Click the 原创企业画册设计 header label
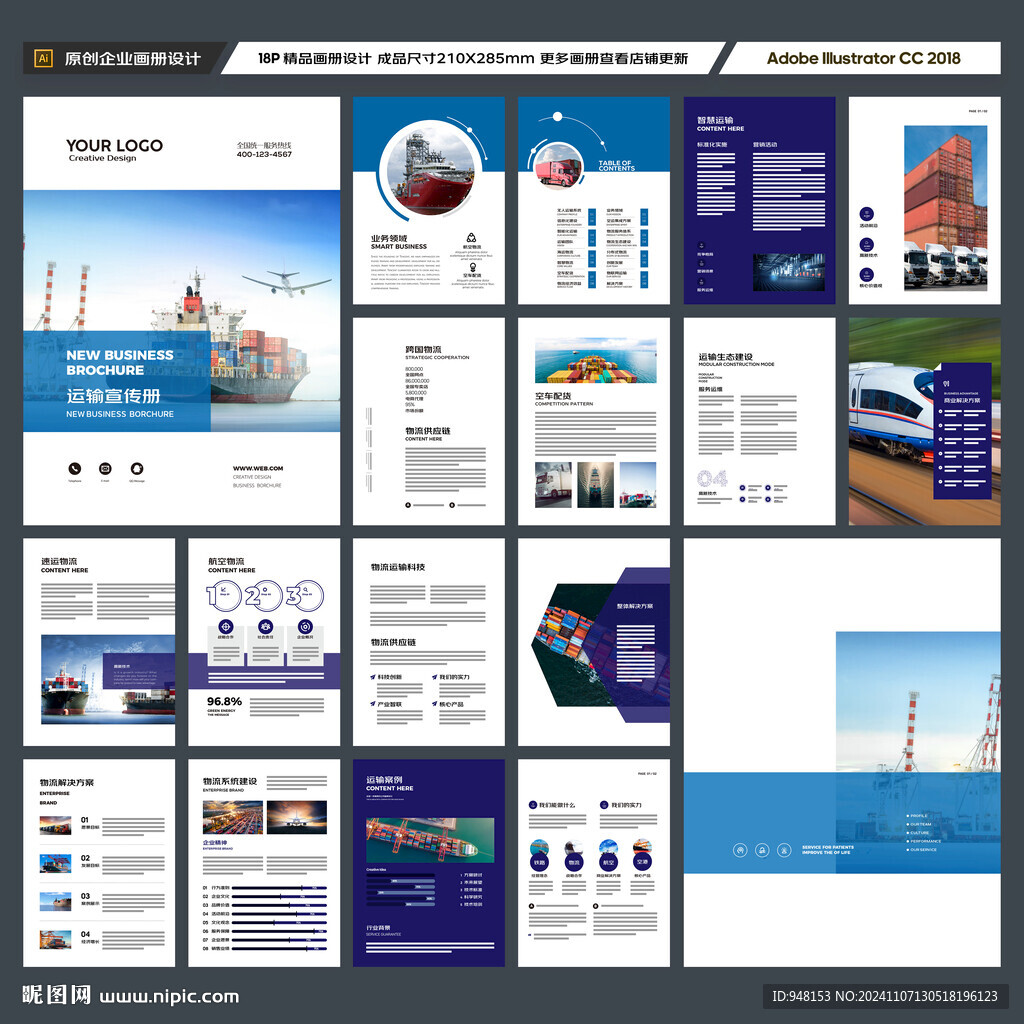The height and width of the screenshot is (1024, 1024). [133, 58]
